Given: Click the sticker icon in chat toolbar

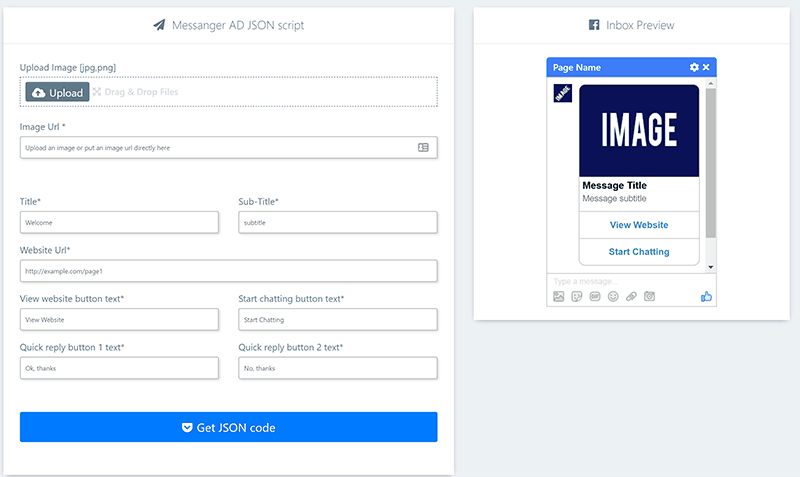Looking at the screenshot, I should point(577,296).
